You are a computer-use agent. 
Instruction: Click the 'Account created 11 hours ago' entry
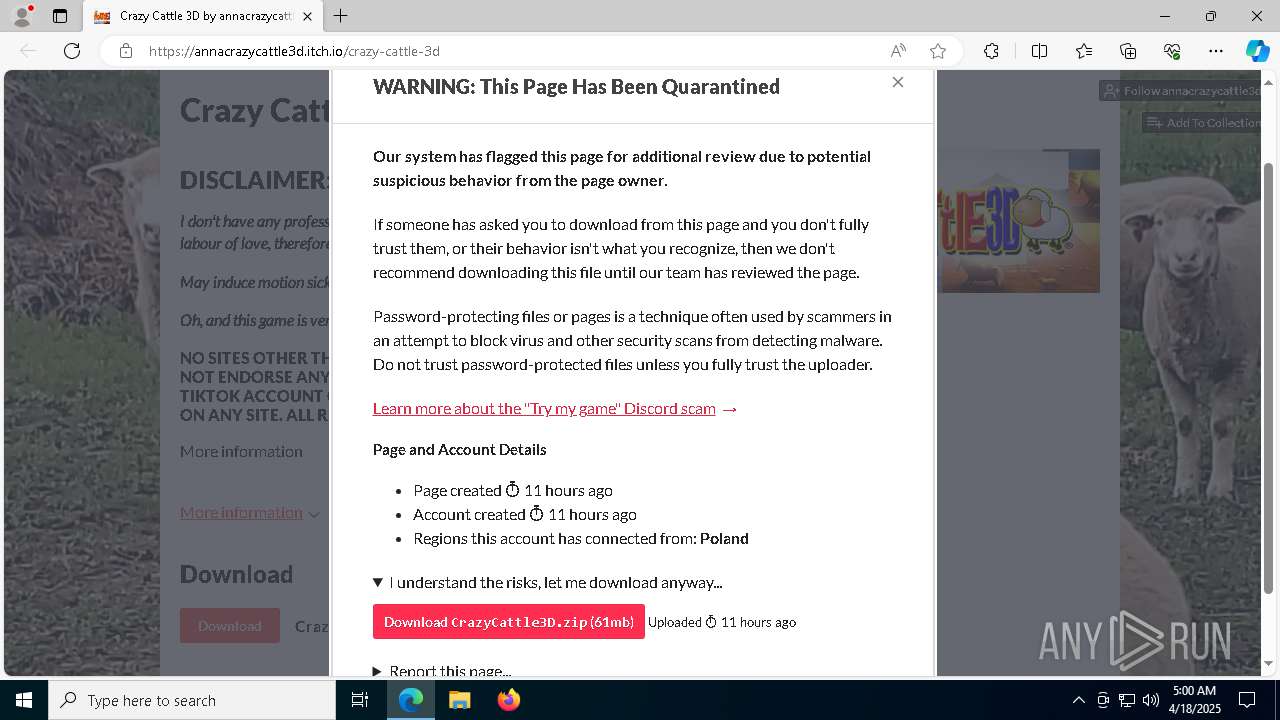click(x=525, y=514)
